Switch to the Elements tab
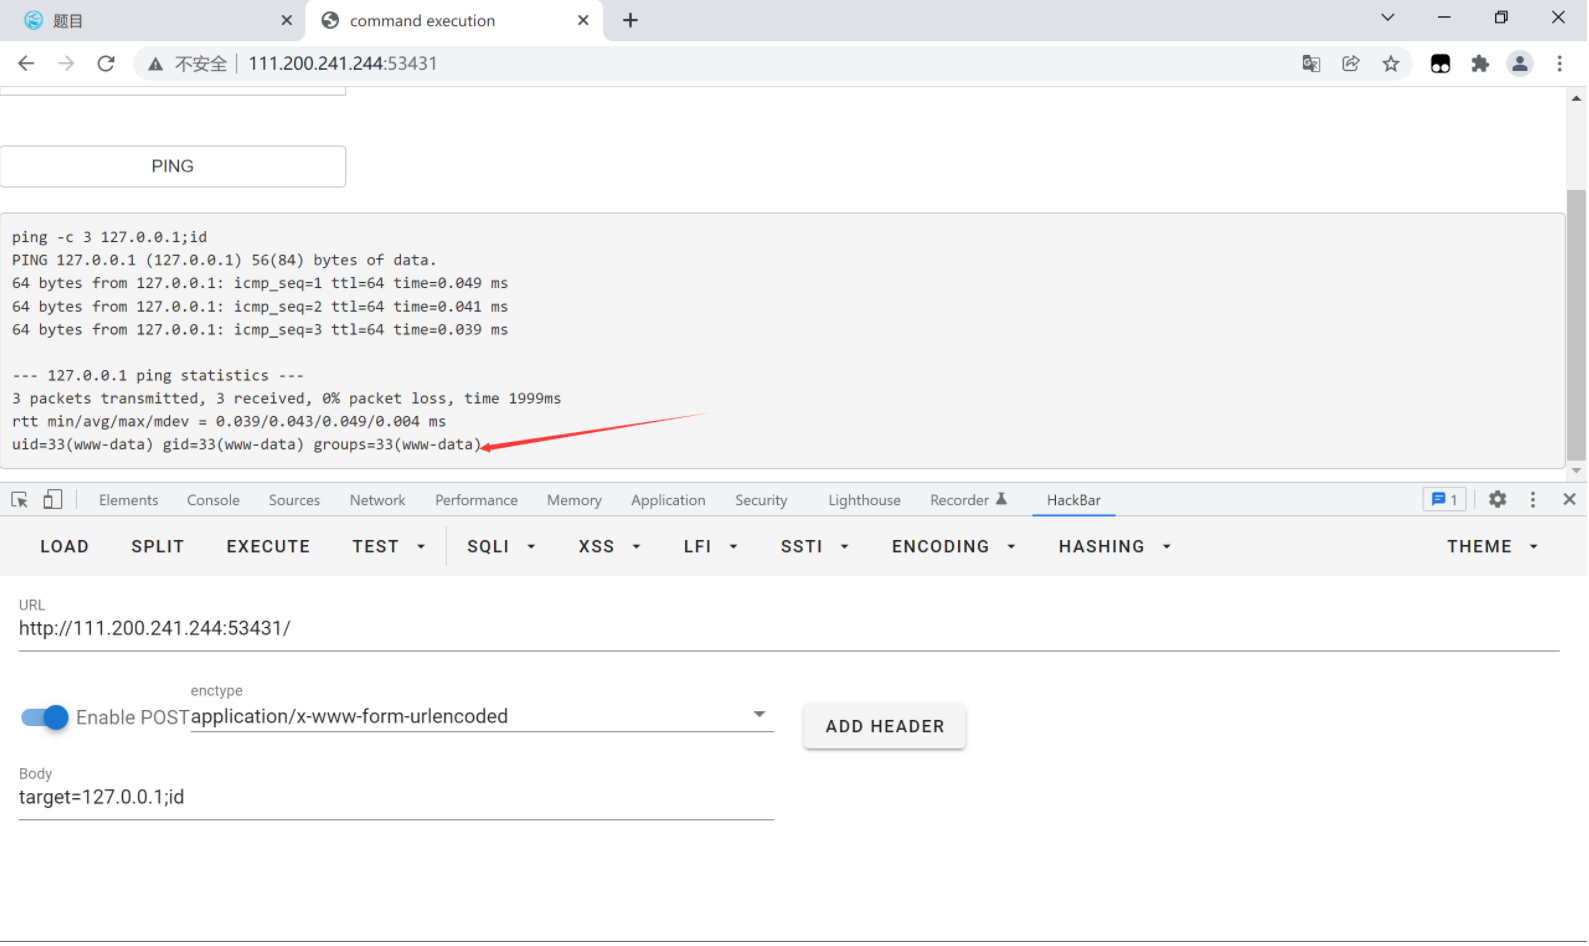Image resolution: width=1589 pixels, height=946 pixels. (x=128, y=500)
